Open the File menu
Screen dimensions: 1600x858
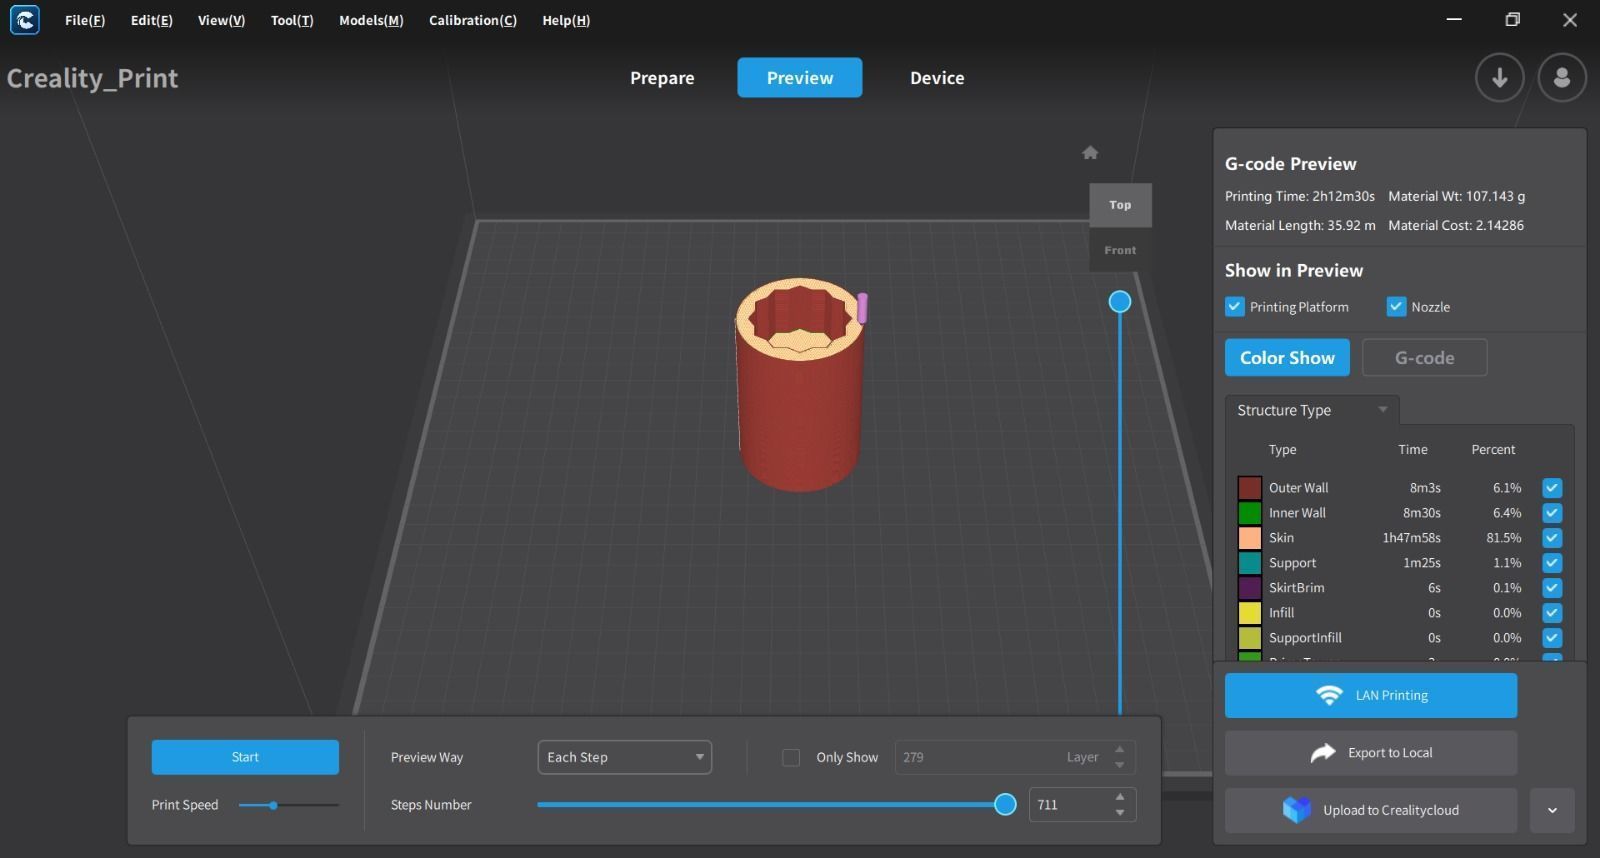(85, 20)
